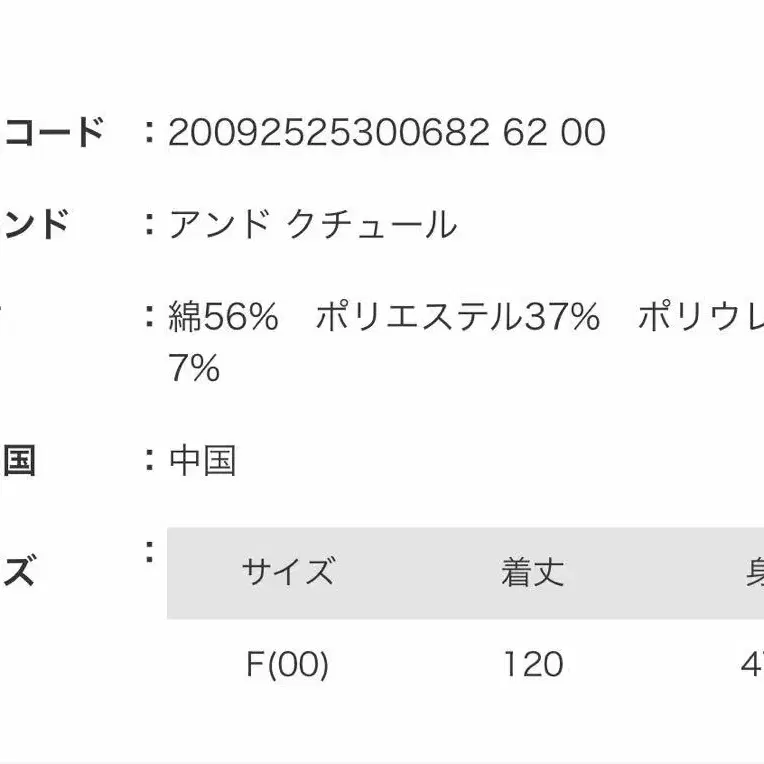
Task: Click the colon before the size table
Action: 149,550
